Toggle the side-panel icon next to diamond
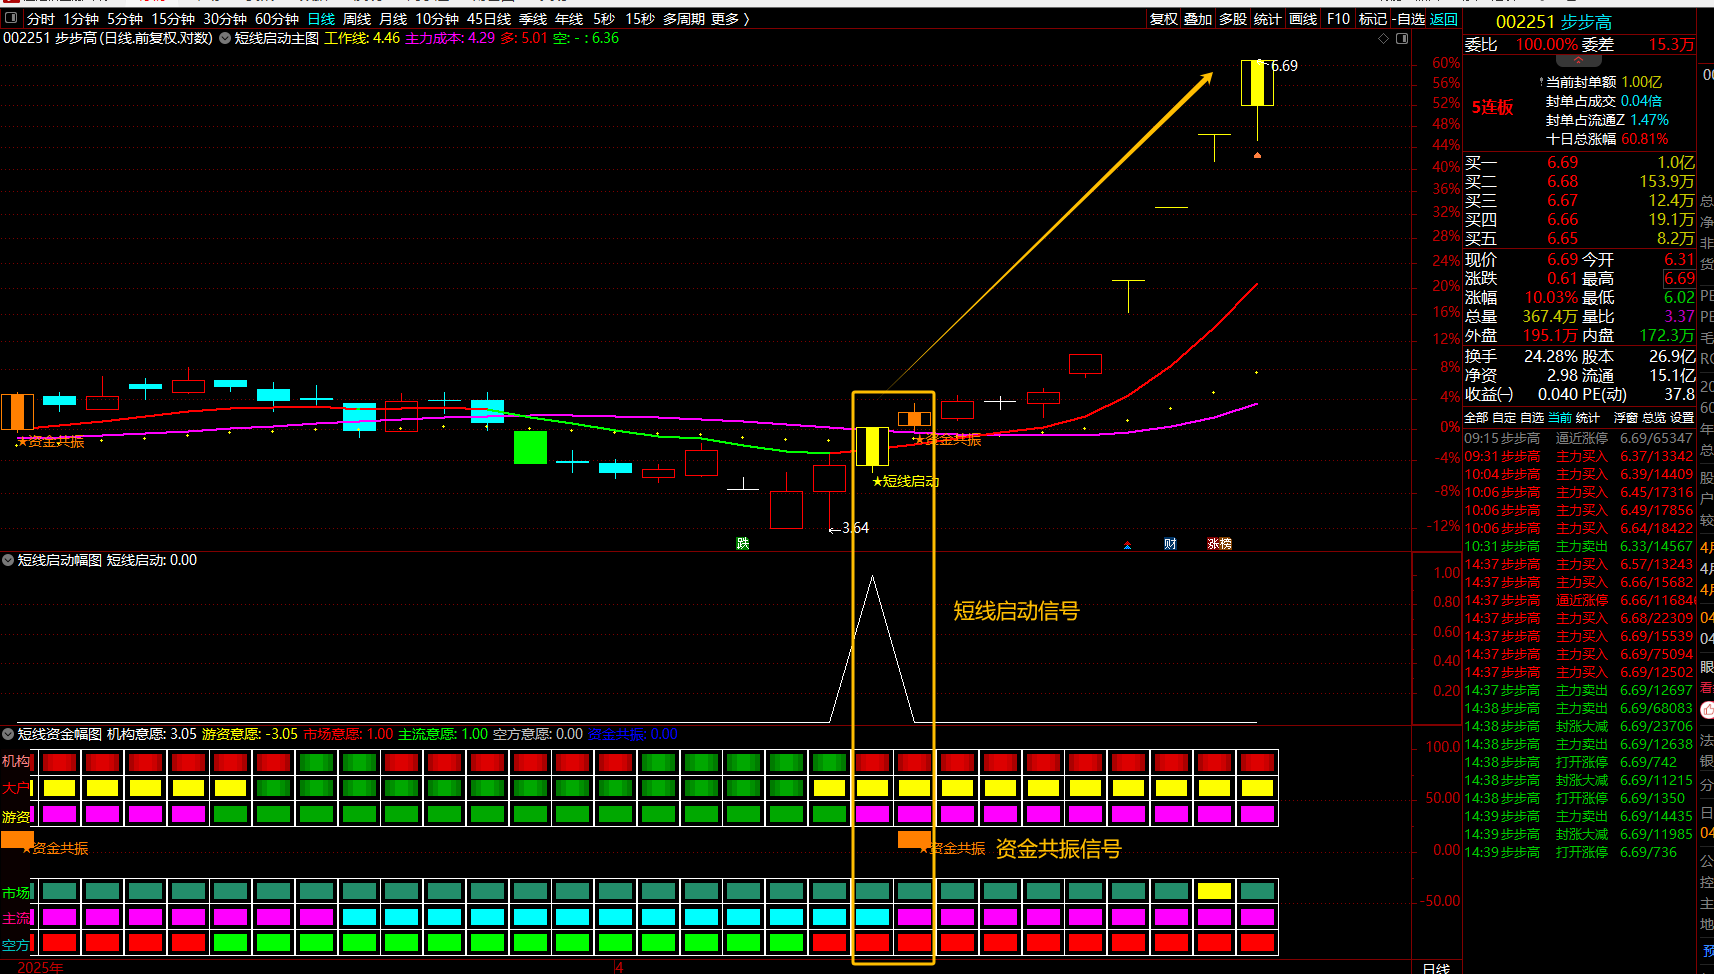 1402,39
